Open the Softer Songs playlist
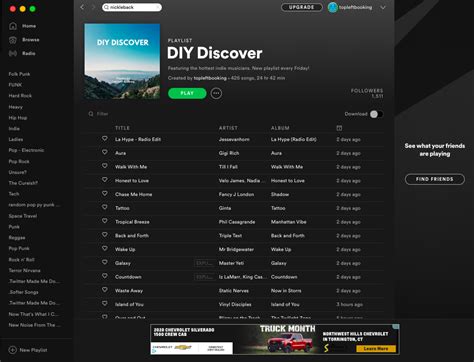This screenshot has width=474, height=362. coord(24,292)
